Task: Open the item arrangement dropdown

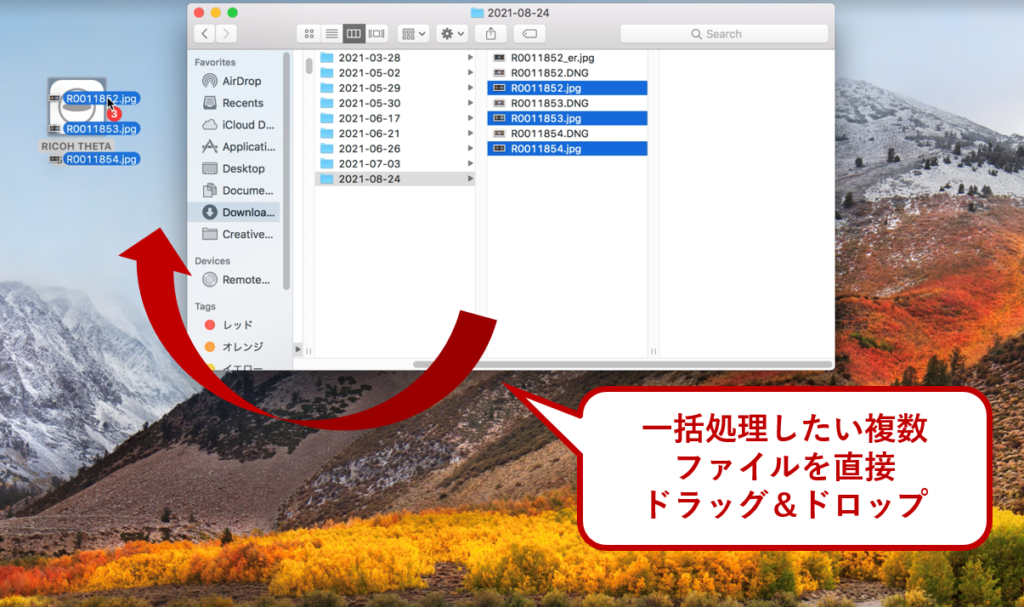Action: (413, 33)
